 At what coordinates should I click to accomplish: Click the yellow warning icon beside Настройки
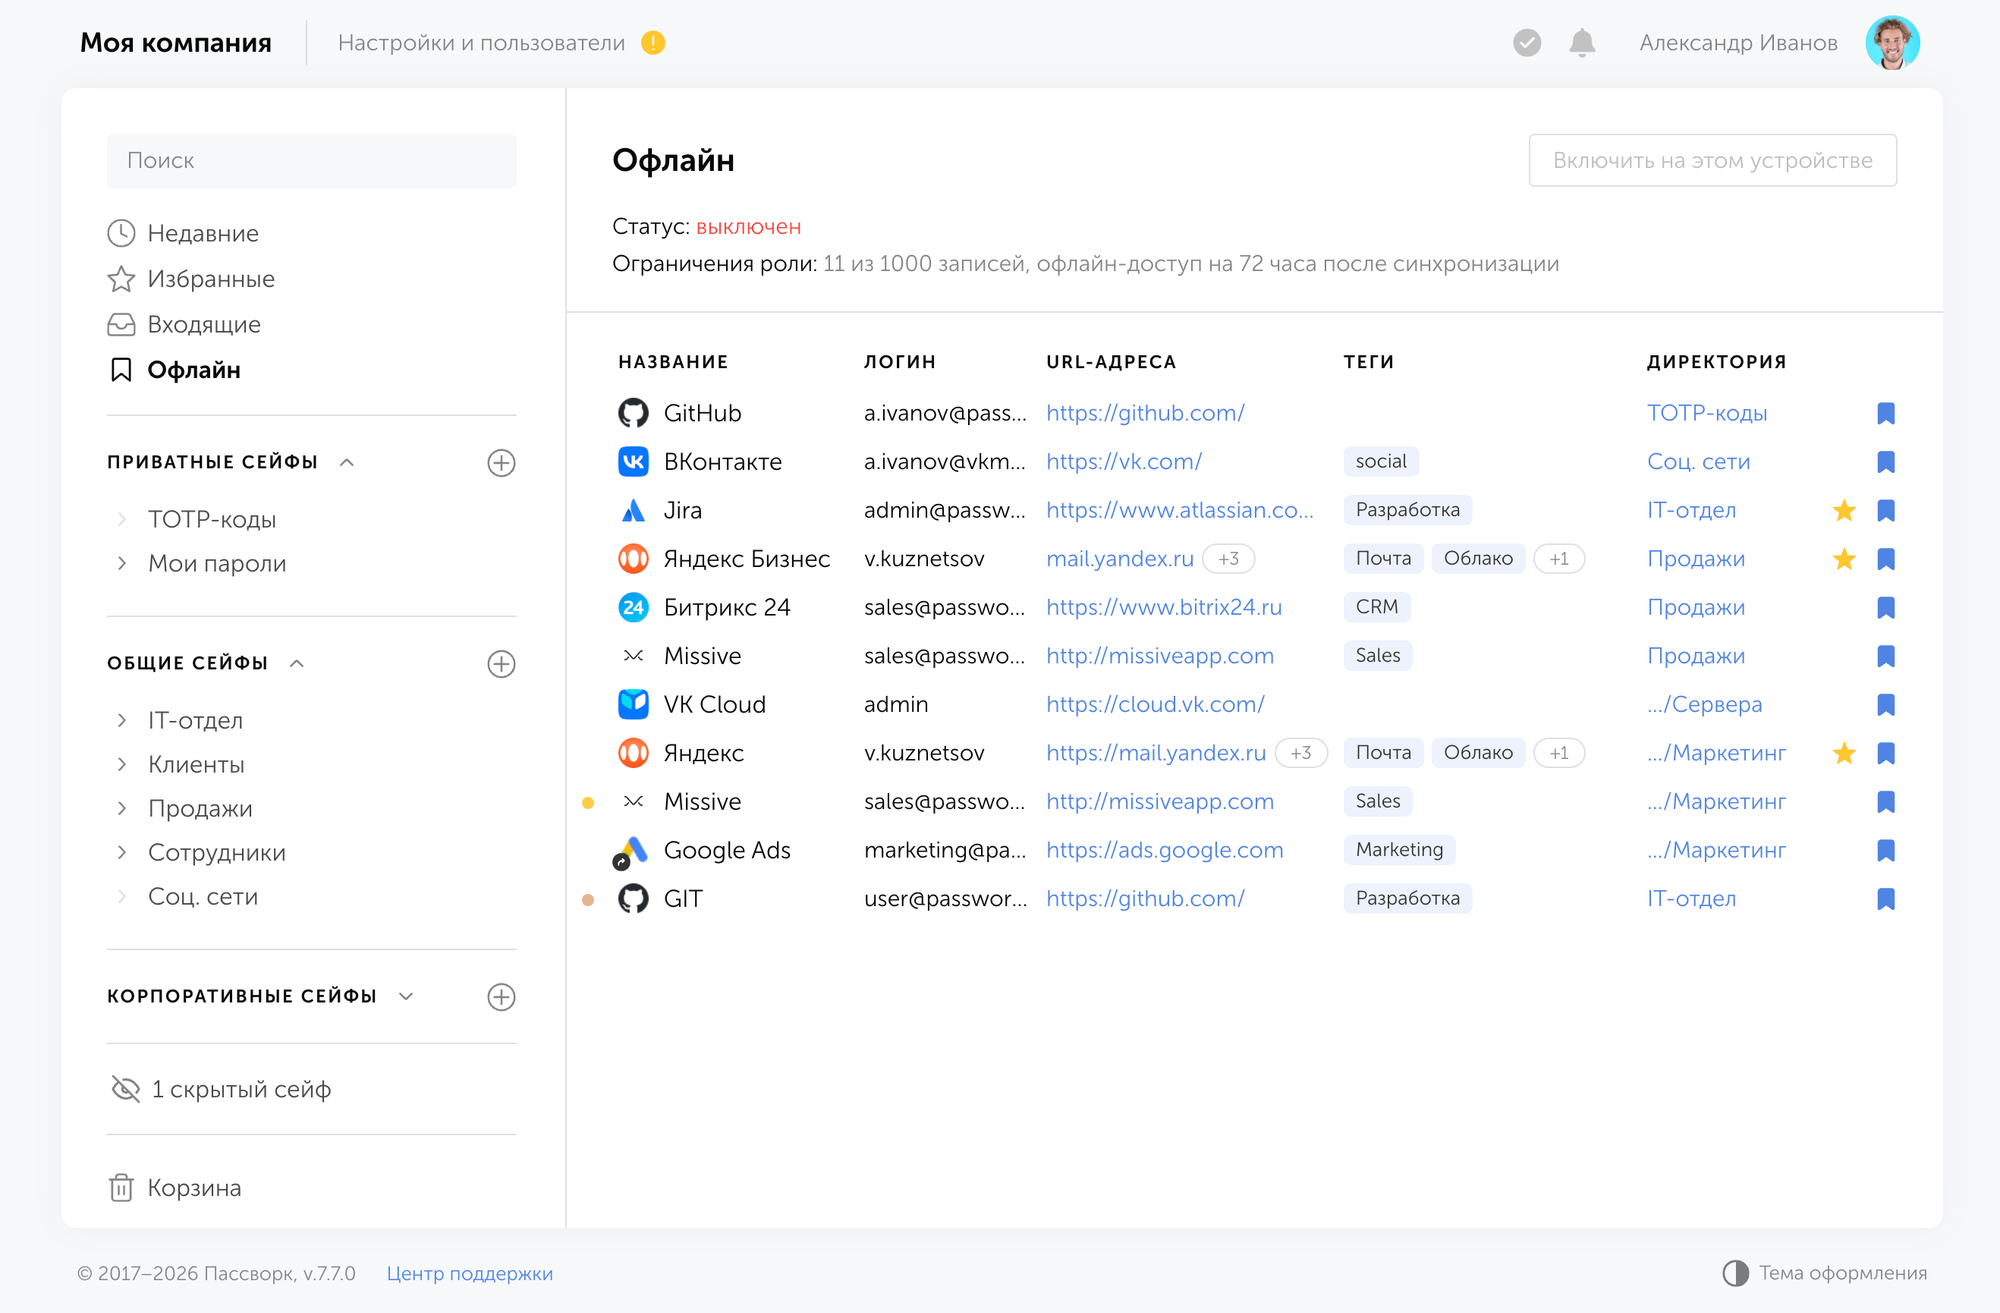pos(653,43)
